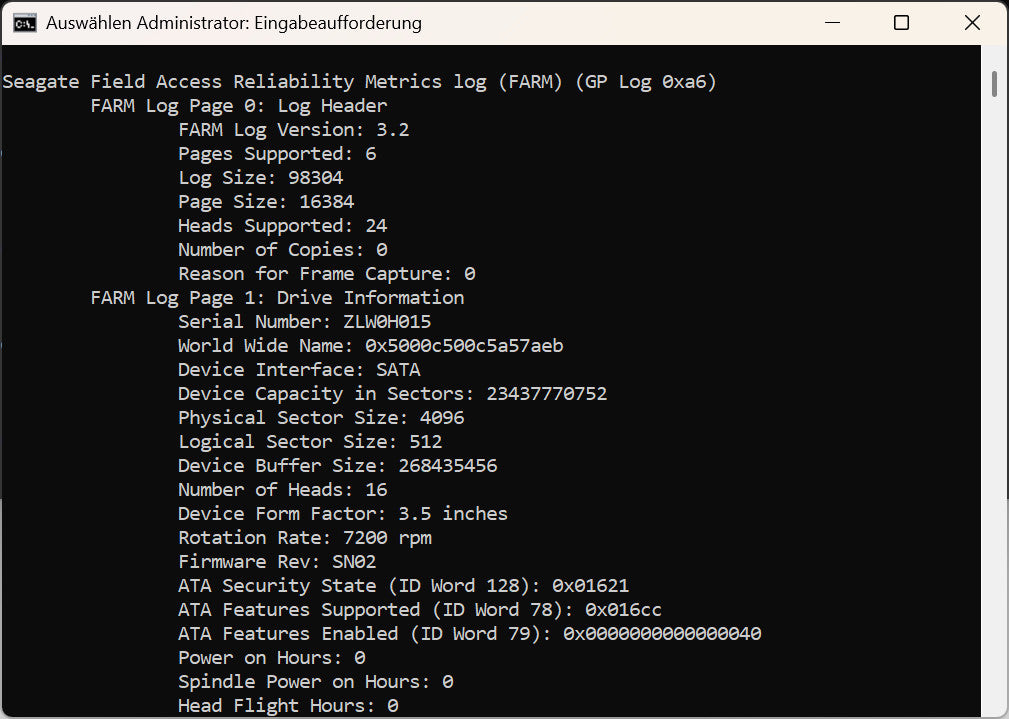1009x719 pixels.
Task: Click the window title text 'Auswählen Administrator: Eingabeaufforderung'
Action: tap(234, 23)
